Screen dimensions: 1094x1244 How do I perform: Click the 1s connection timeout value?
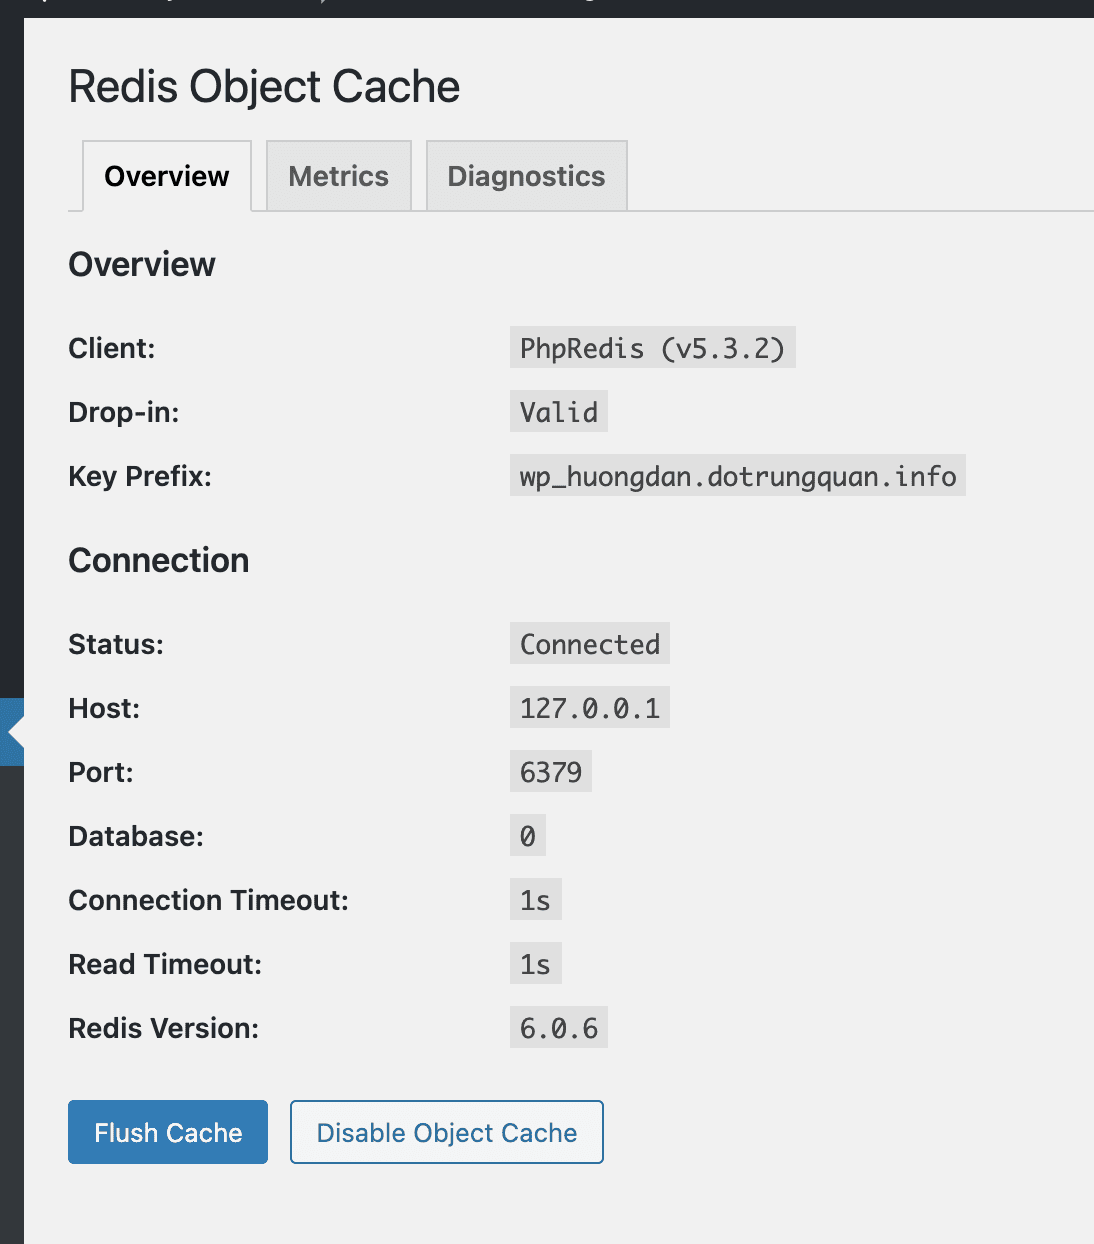pos(535,899)
